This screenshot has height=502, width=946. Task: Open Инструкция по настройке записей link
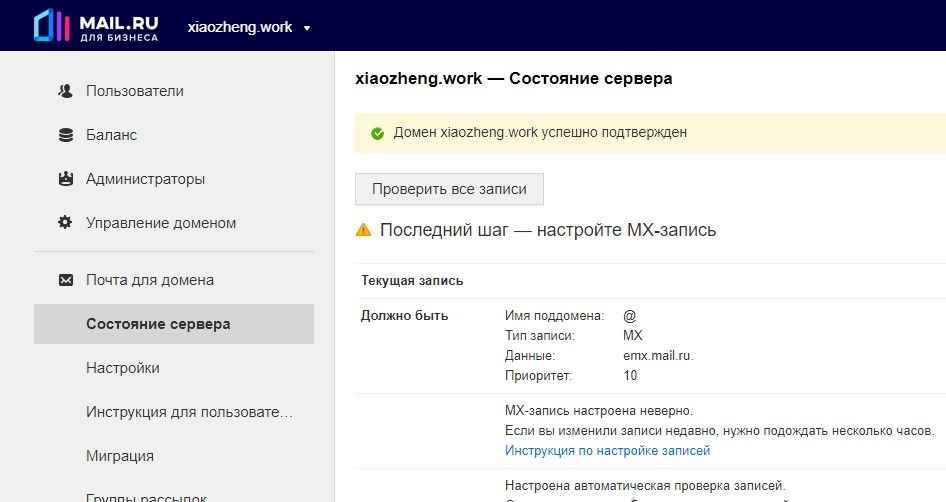pyautogui.click(x=607, y=451)
